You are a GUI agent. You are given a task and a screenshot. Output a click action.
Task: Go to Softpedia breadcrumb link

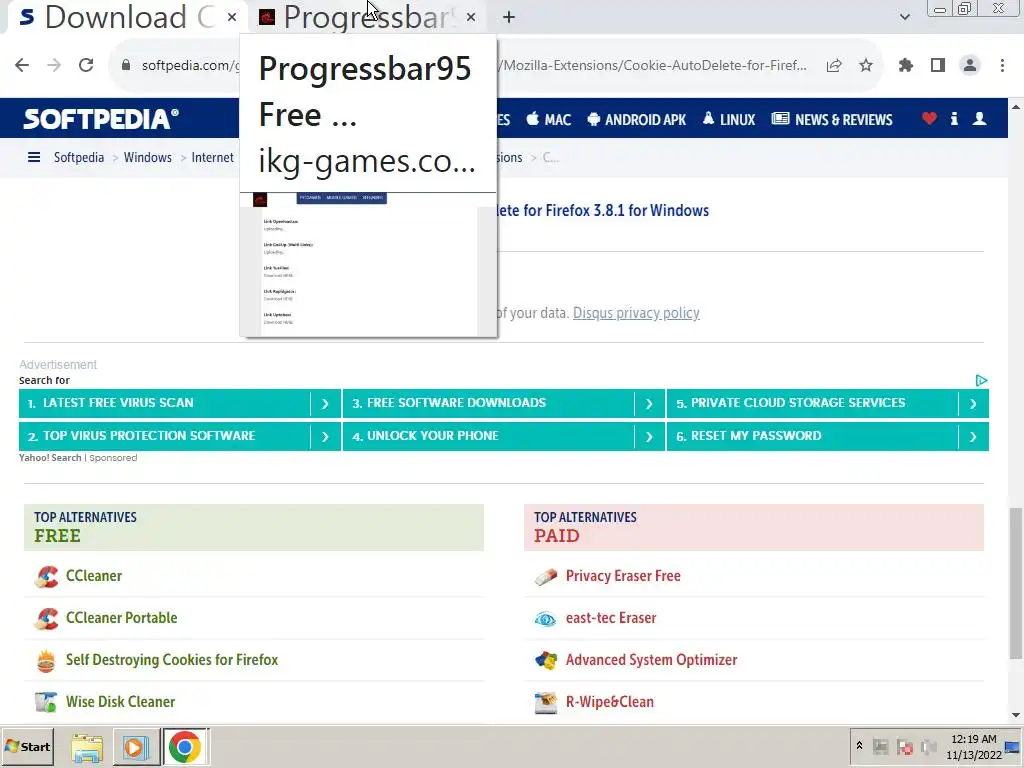click(79, 157)
